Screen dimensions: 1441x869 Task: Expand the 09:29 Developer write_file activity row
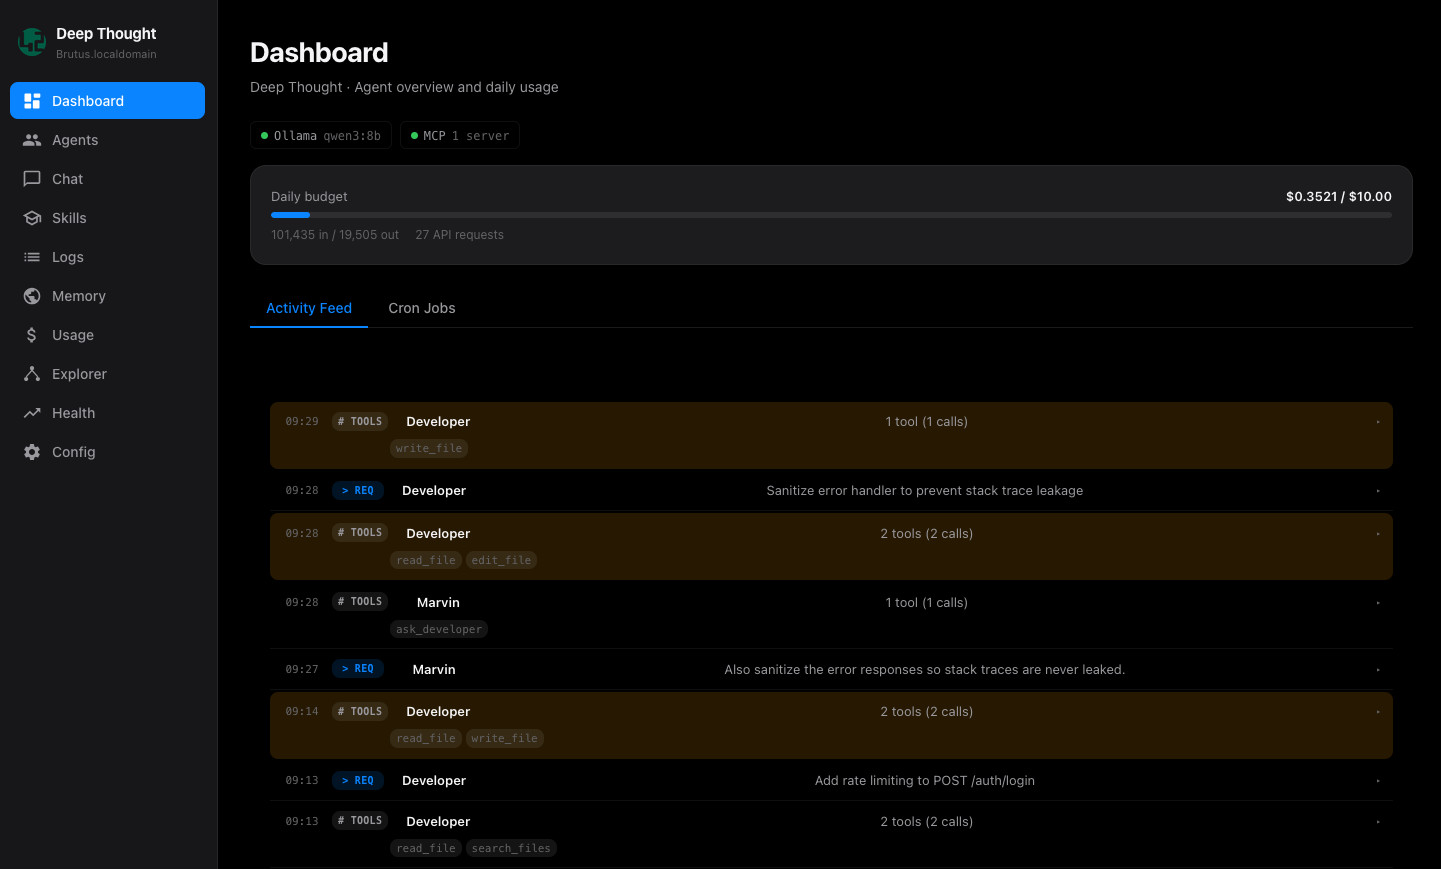[830, 435]
